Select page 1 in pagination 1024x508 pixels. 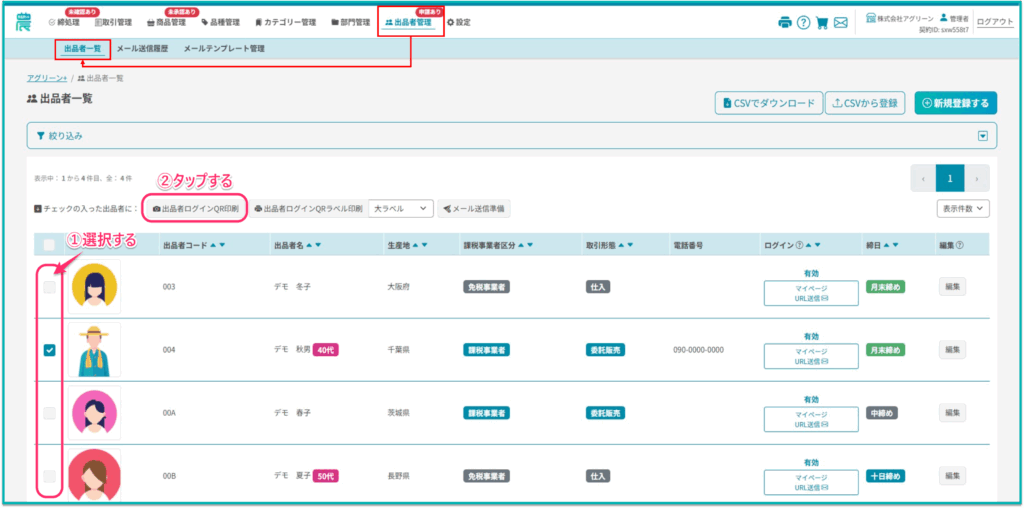[950, 178]
